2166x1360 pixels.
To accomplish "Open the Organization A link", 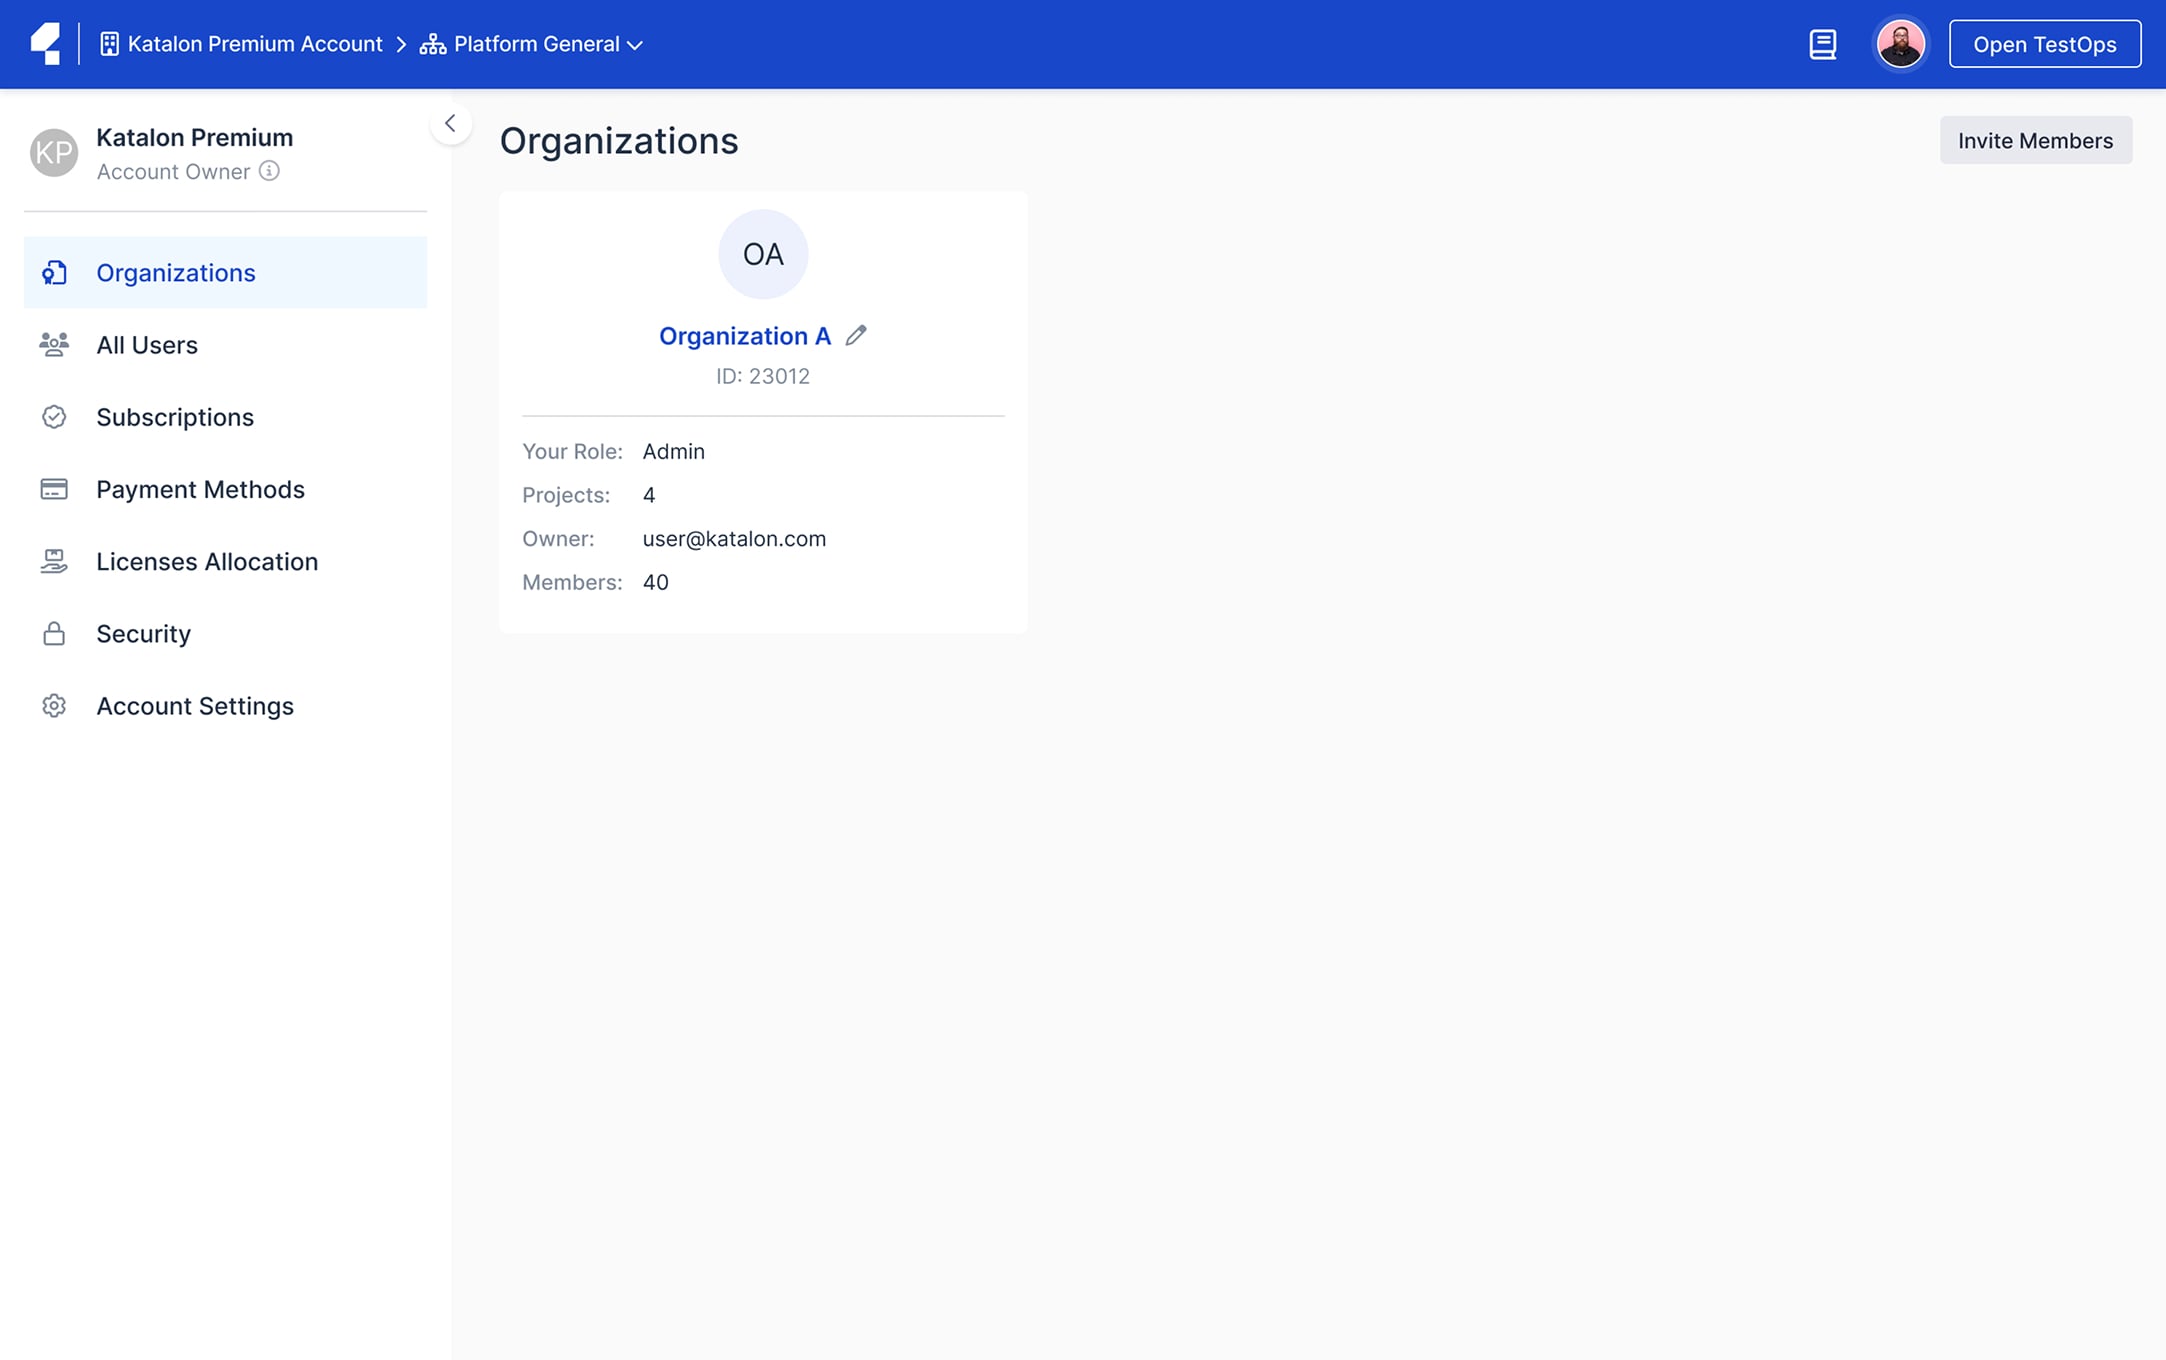I will coord(745,336).
